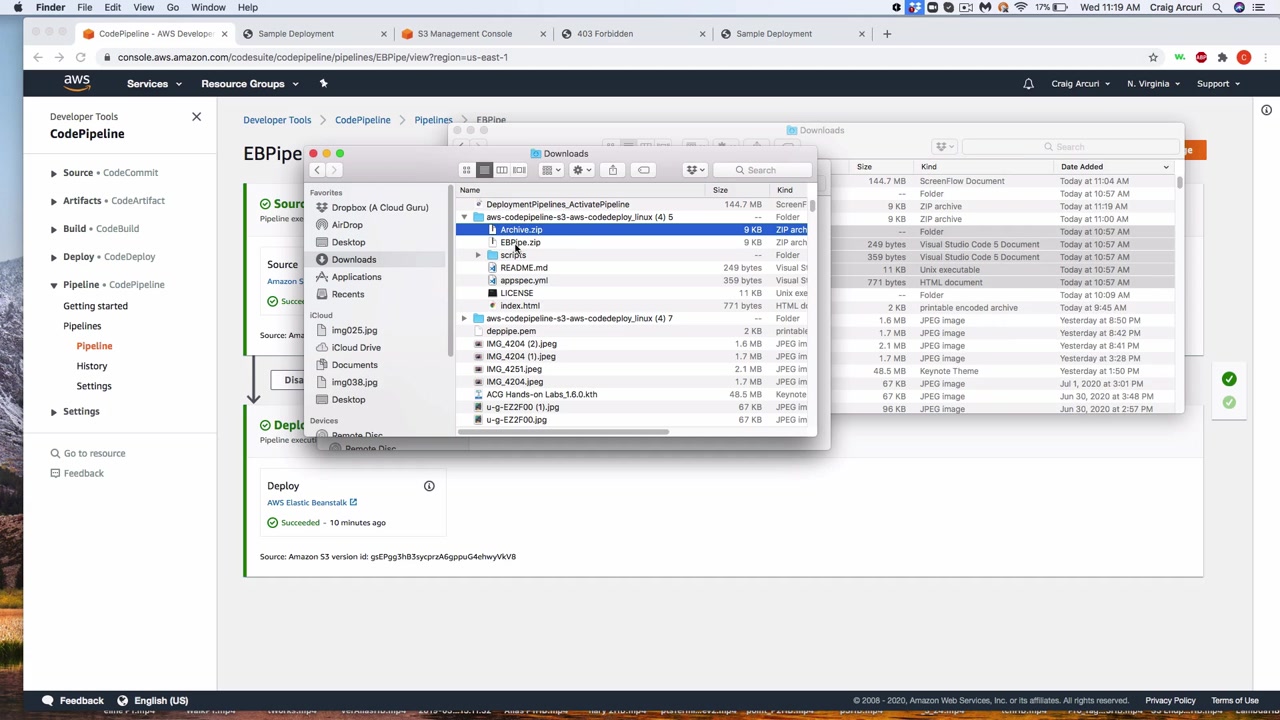Open Chrome extensions puzzle icon
This screenshot has height=720, width=1280.
pyautogui.click(x=1222, y=58)
